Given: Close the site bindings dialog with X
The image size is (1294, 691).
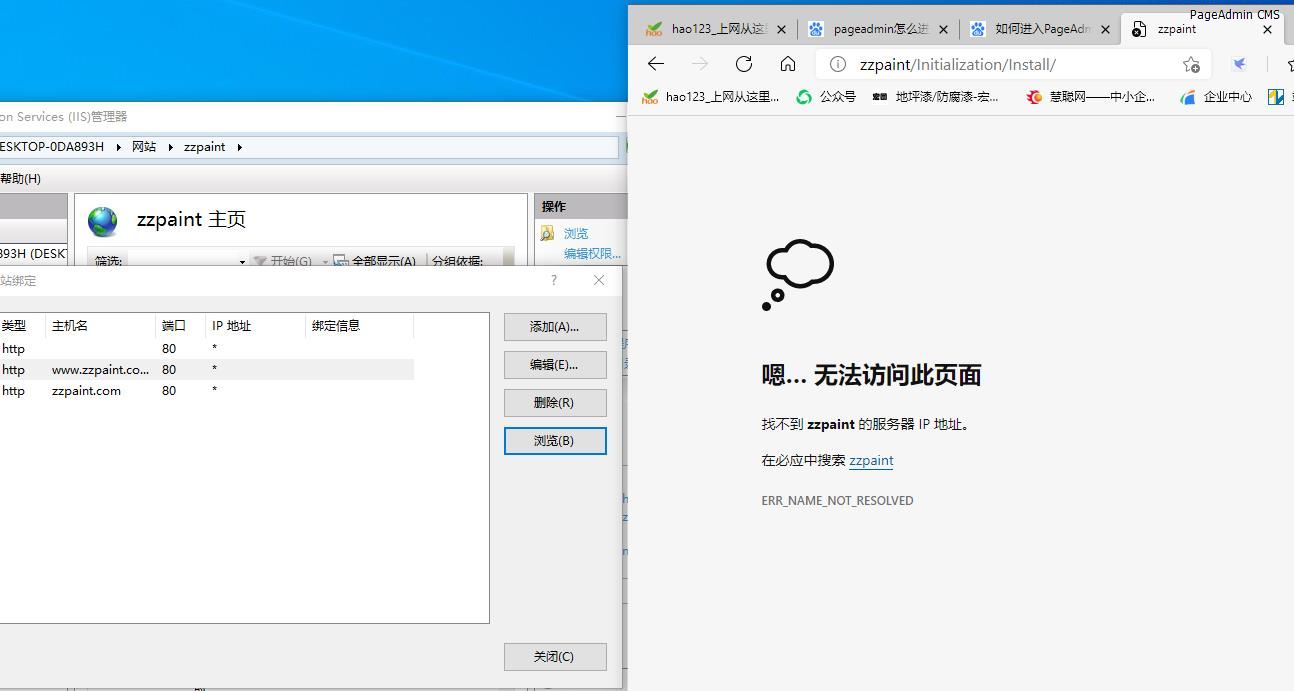Looking at the screenshot, I should 599,280.
